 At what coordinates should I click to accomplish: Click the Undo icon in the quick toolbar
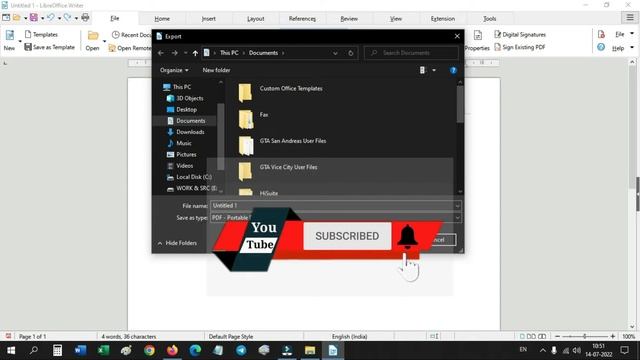[x=51, y=17]
